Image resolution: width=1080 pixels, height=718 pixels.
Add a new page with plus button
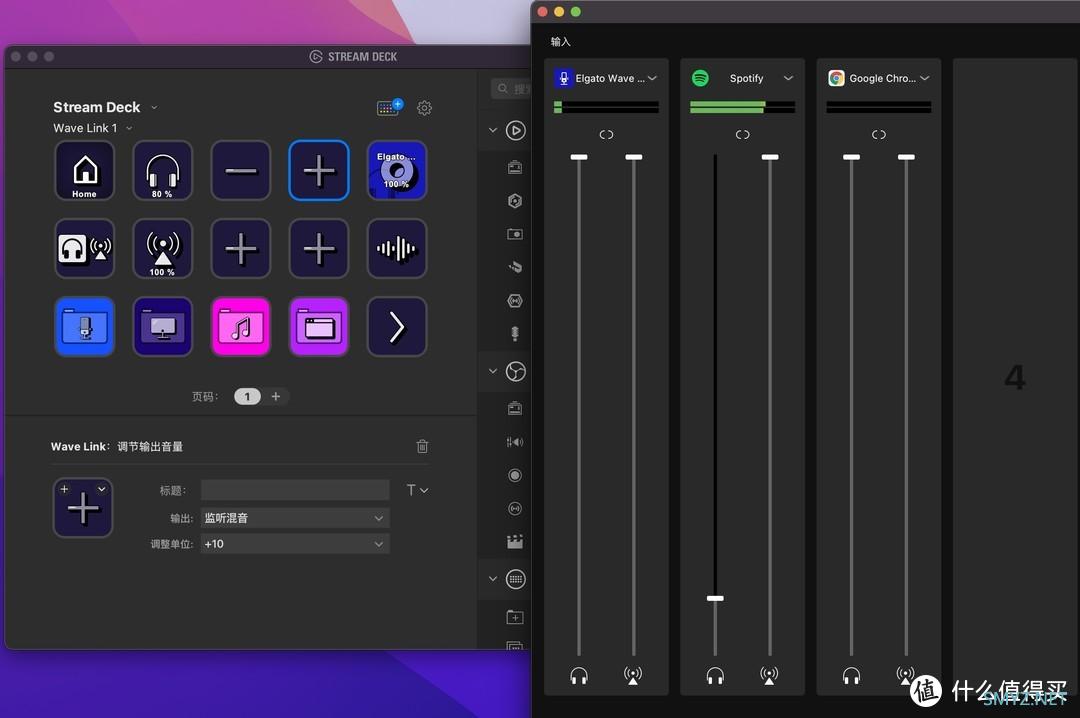click(x=276, y=396)
